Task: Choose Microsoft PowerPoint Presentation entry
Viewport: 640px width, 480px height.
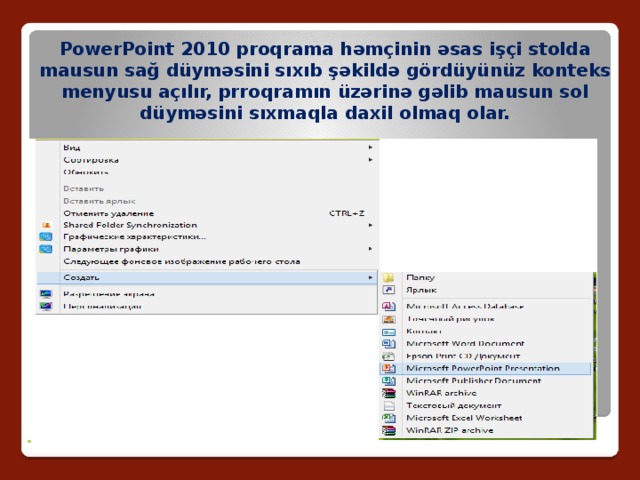Action: [x=486, y=369]
